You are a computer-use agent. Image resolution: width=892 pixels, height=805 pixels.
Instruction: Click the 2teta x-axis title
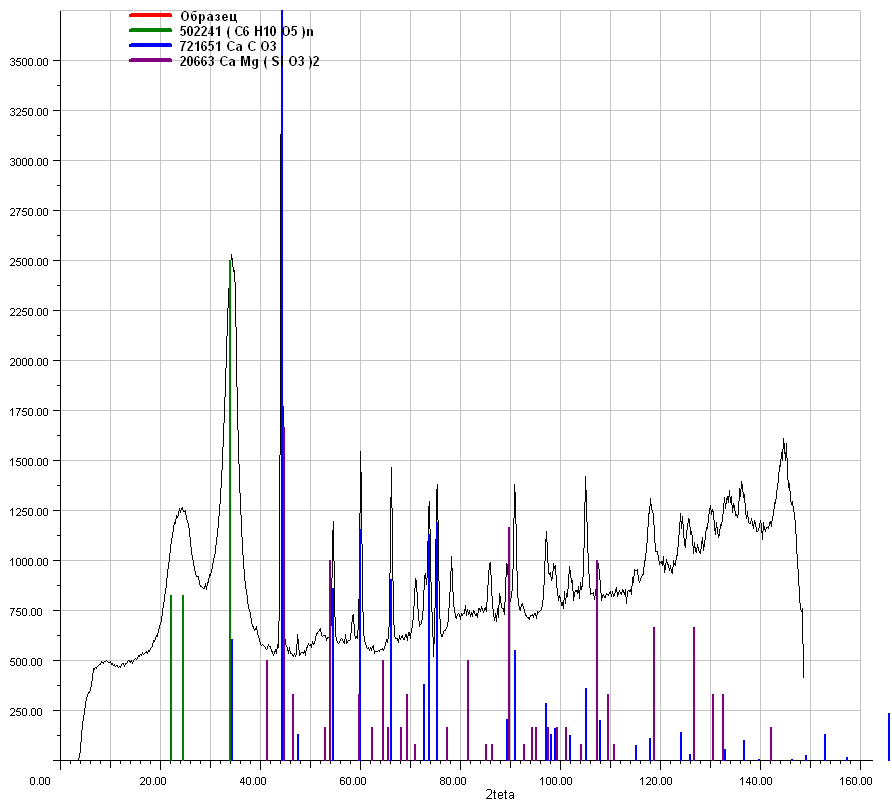(499, 794)
